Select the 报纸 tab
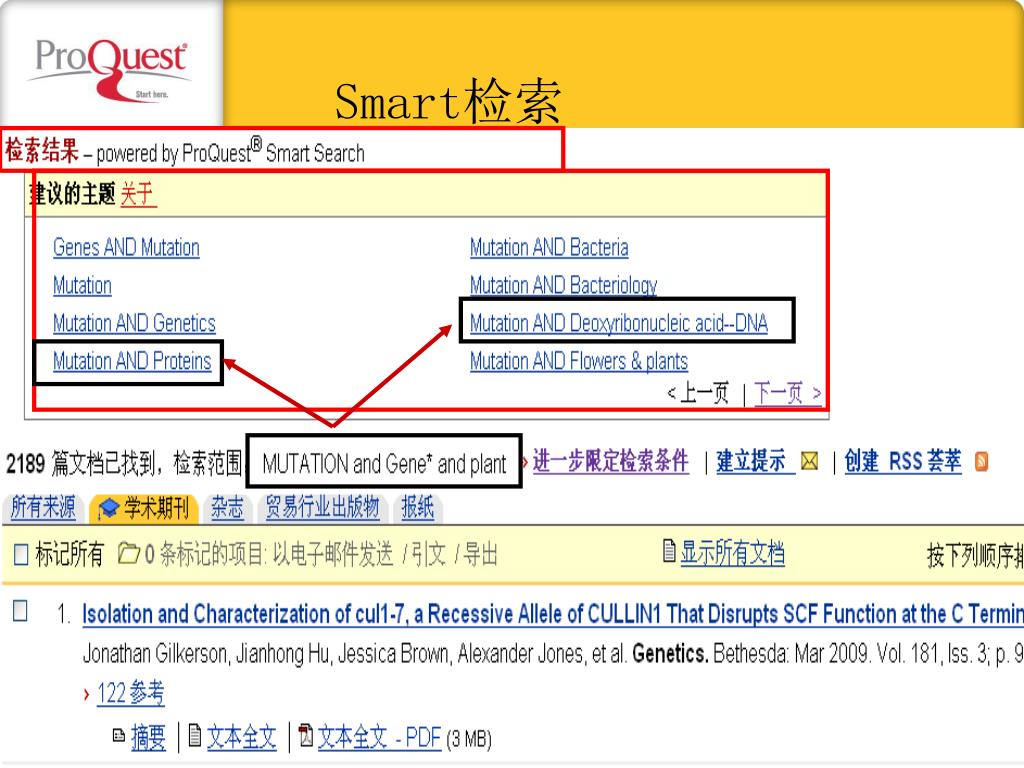Screen dimensions: 1024x768 click(x=417, y=509)
